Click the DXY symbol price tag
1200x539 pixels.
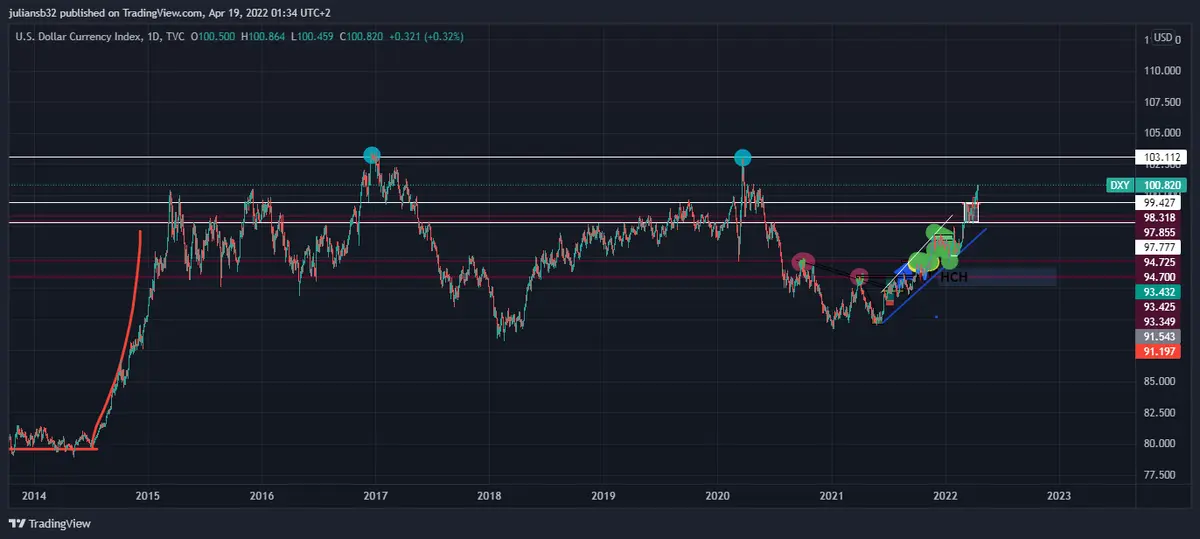coord(1119,185)
